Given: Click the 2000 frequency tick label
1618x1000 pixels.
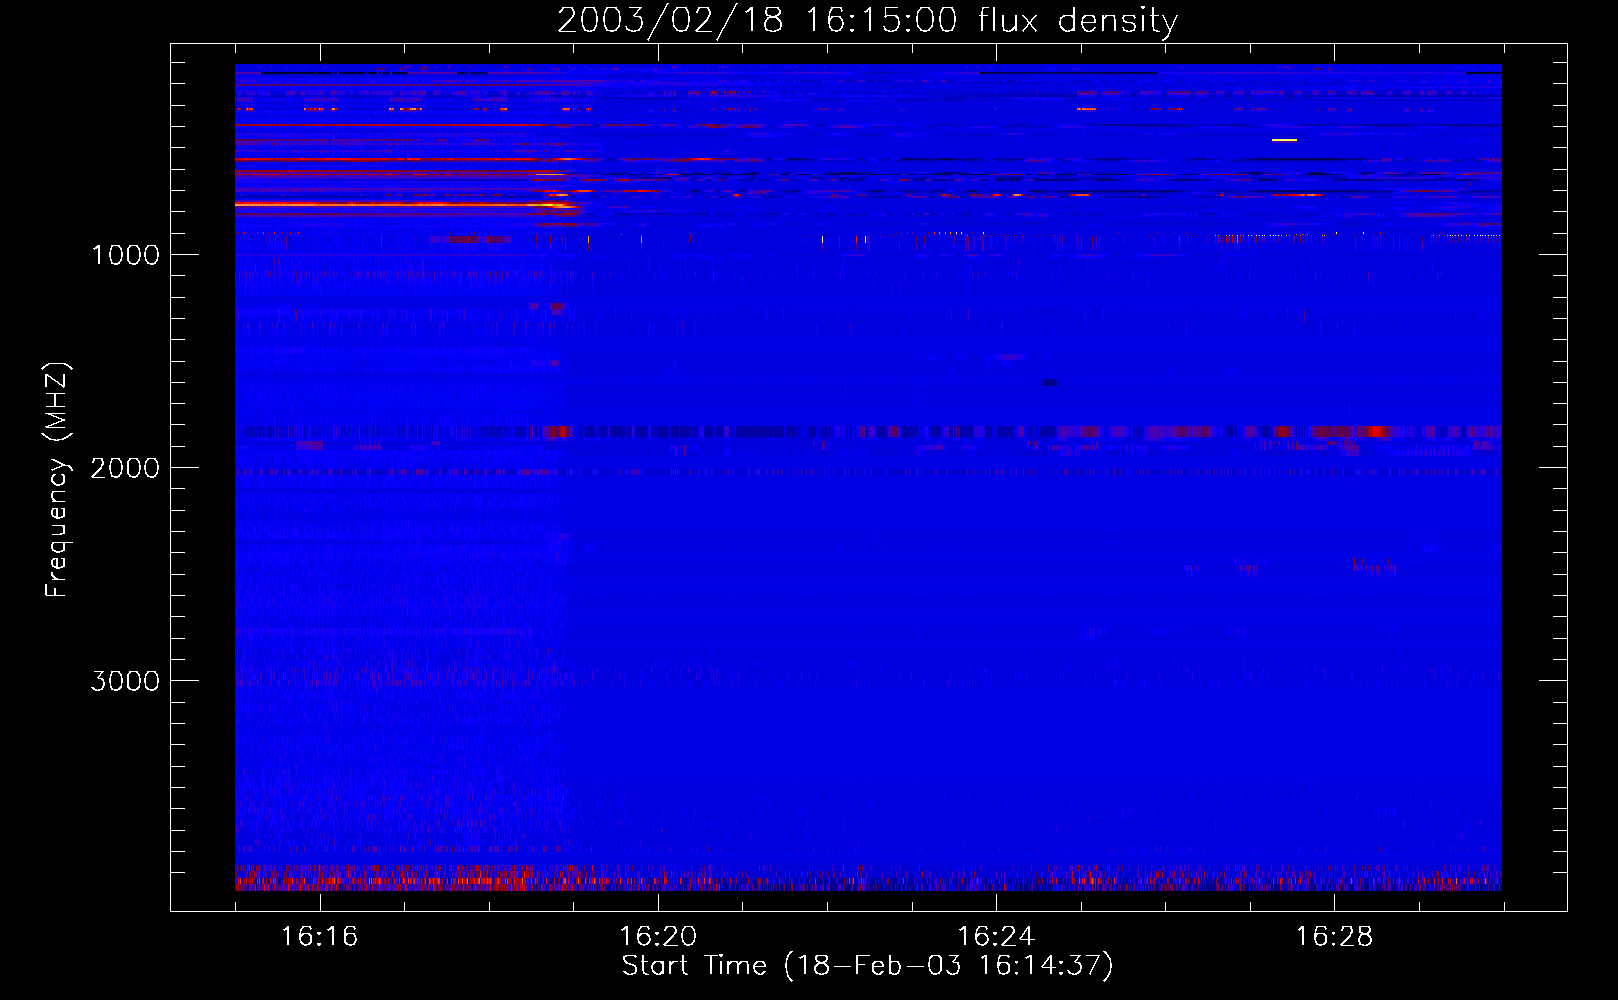Looking at the screenshot, I should click(125, 468).
